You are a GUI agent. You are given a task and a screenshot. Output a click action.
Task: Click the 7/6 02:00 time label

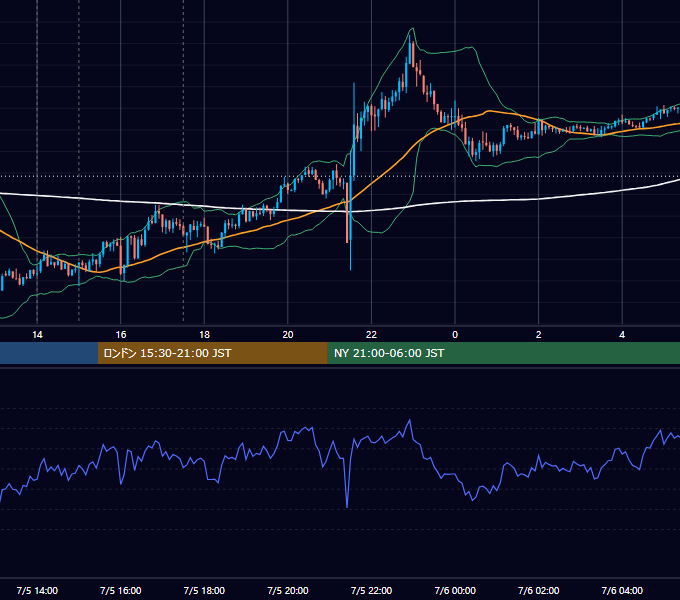pyautogui.click(x=538, y=590)
